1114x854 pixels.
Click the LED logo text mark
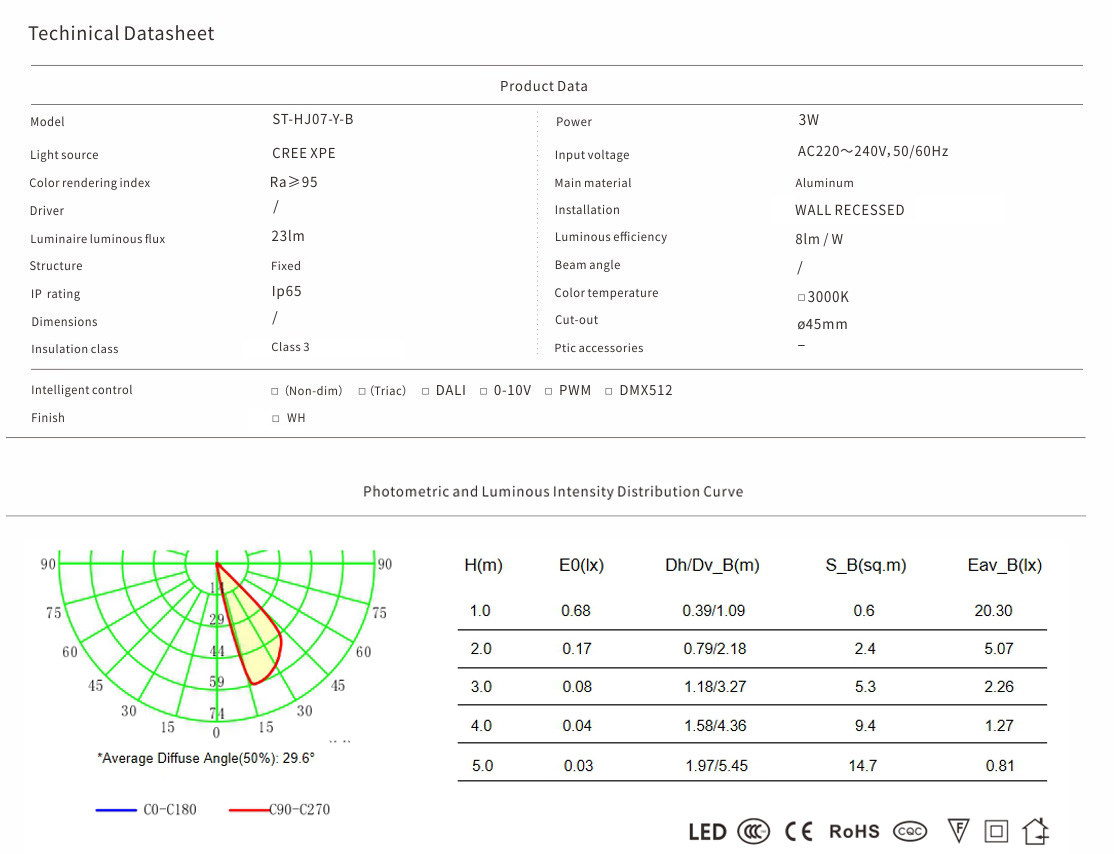point(707,832)
